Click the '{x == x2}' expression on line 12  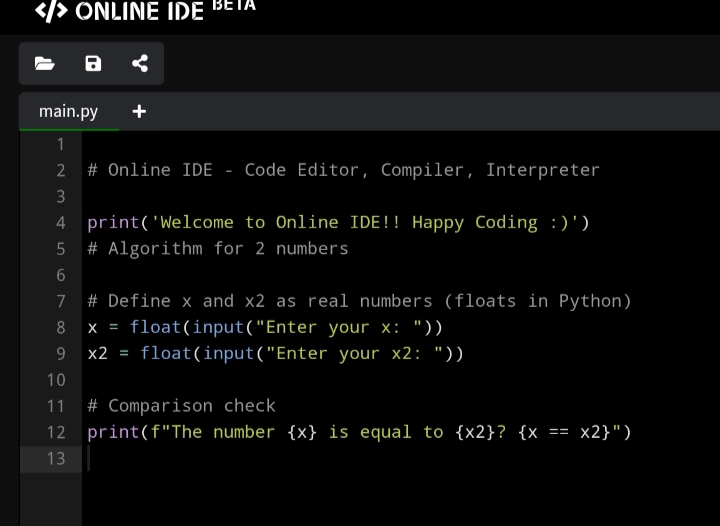pos(564,432)
